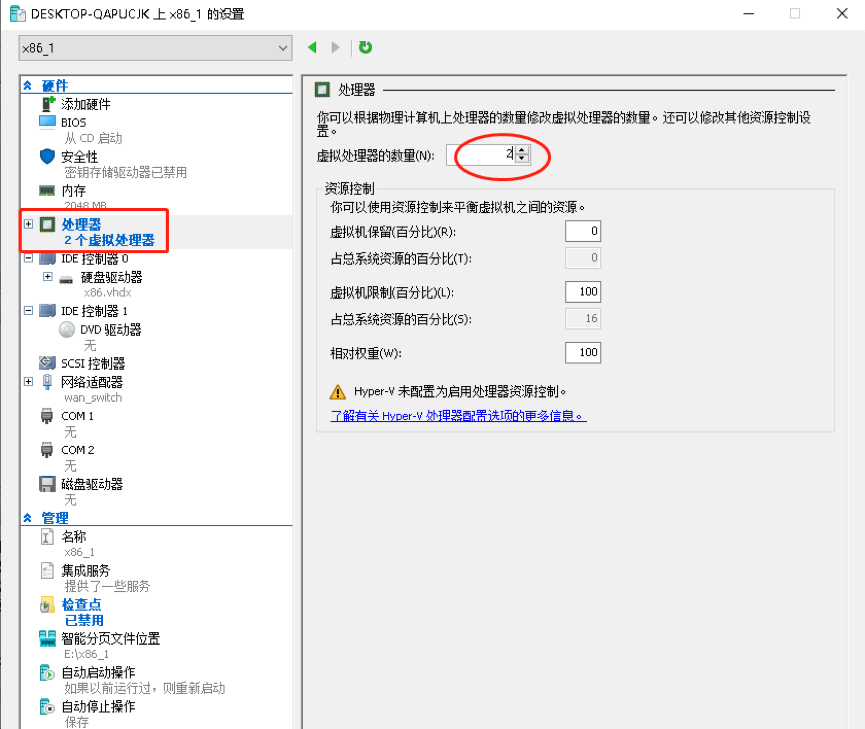The width and height of the screenshot is (865, 729).
Task: Select the IDE 控制器 0 icon
Action: [x=47, y=258]
